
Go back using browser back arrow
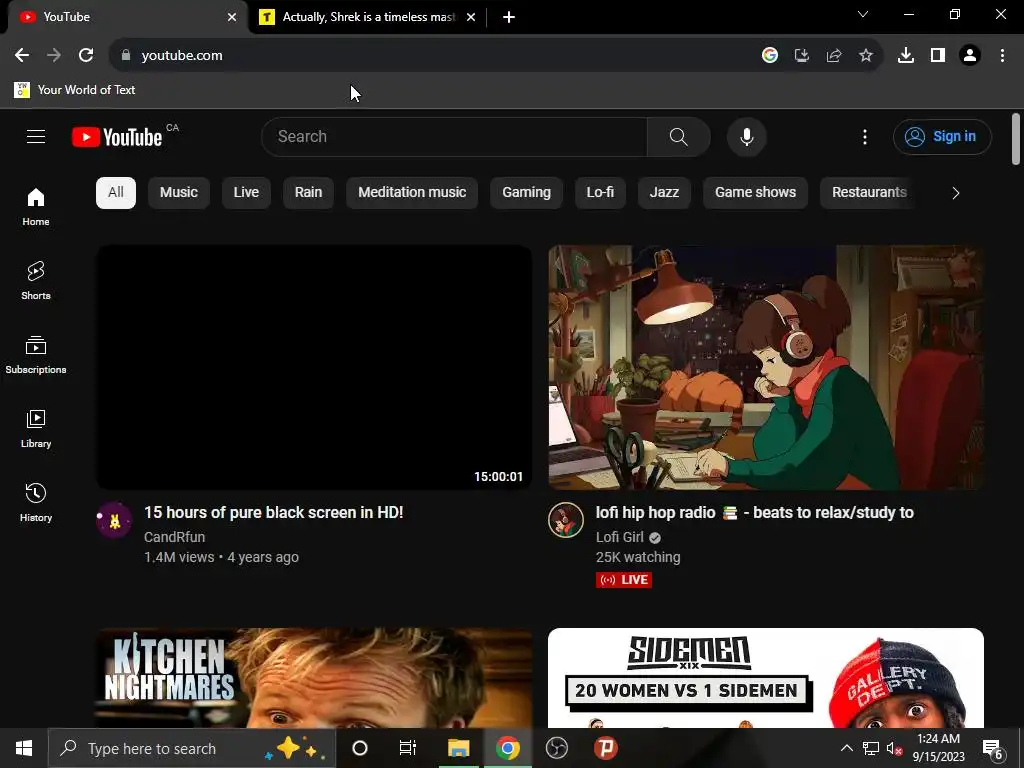(x=22, y=56)
